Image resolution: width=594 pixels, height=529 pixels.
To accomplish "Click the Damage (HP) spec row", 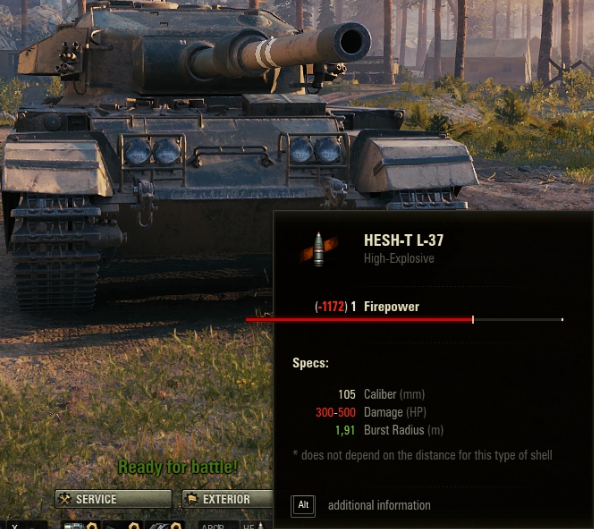I will tap(371, 412).
